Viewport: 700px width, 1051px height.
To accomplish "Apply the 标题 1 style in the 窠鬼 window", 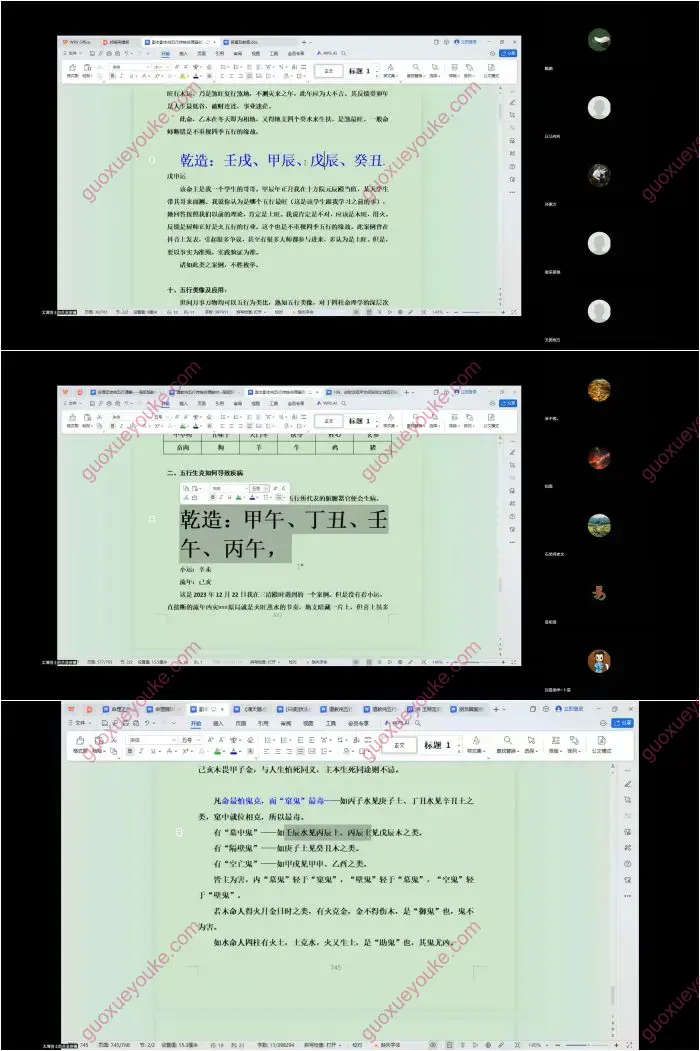I will pyautogui.click(x=438, y=745).
